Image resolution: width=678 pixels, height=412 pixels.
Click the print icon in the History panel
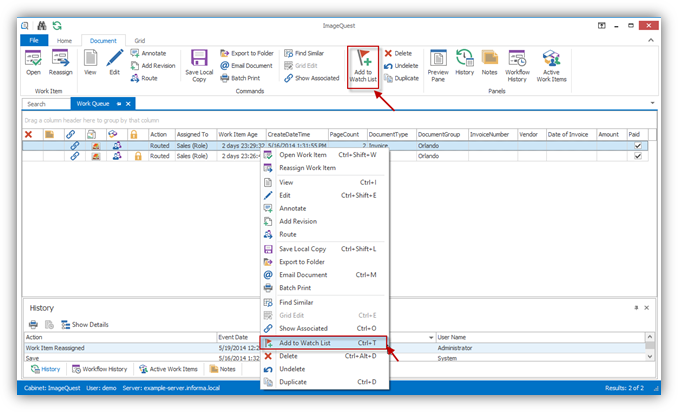click(x=33, y=324)
